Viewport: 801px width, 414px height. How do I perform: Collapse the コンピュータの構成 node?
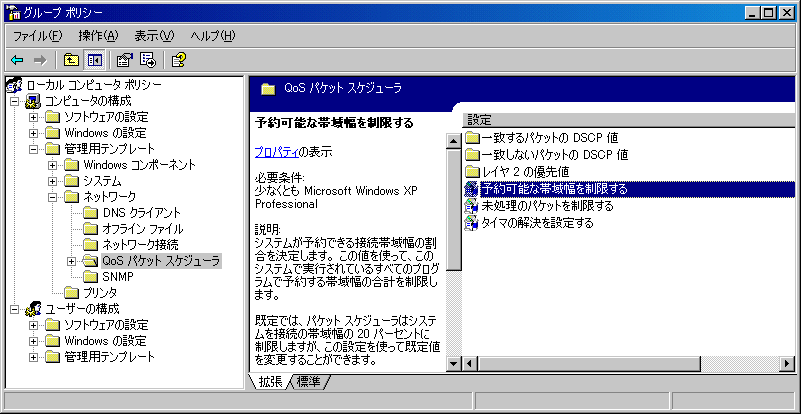point(15,101)
